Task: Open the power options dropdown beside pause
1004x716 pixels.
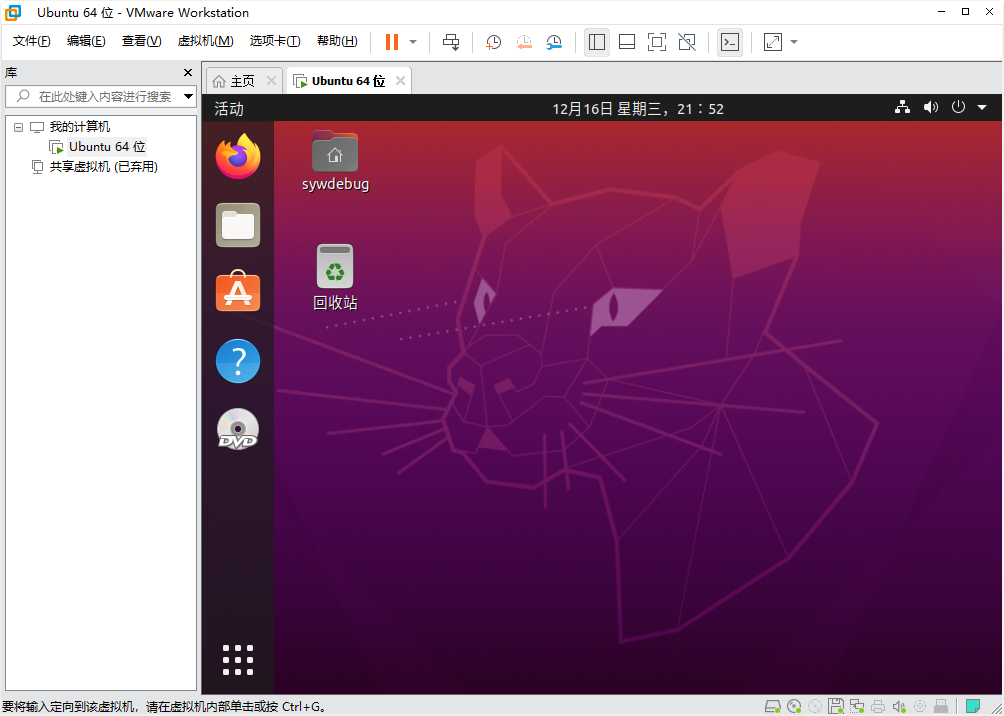Action: click(x=413, y=42)
